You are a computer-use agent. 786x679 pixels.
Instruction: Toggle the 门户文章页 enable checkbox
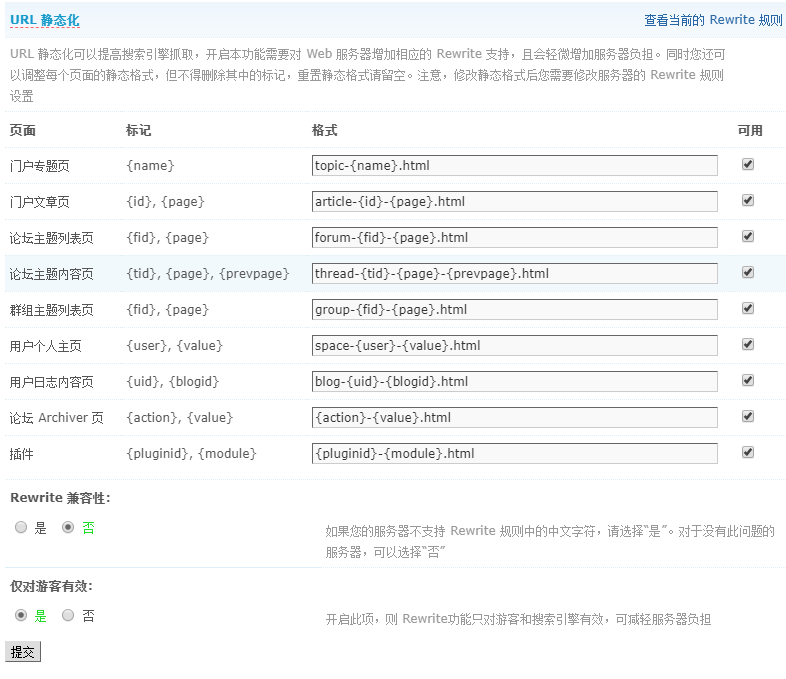(748, 200)
